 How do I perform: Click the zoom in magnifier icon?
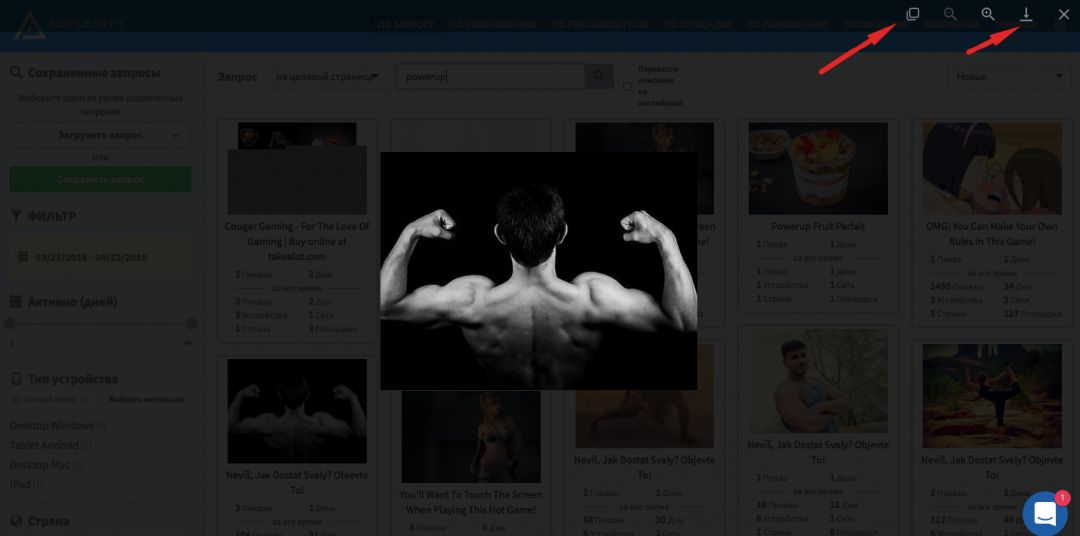point(988,14)
